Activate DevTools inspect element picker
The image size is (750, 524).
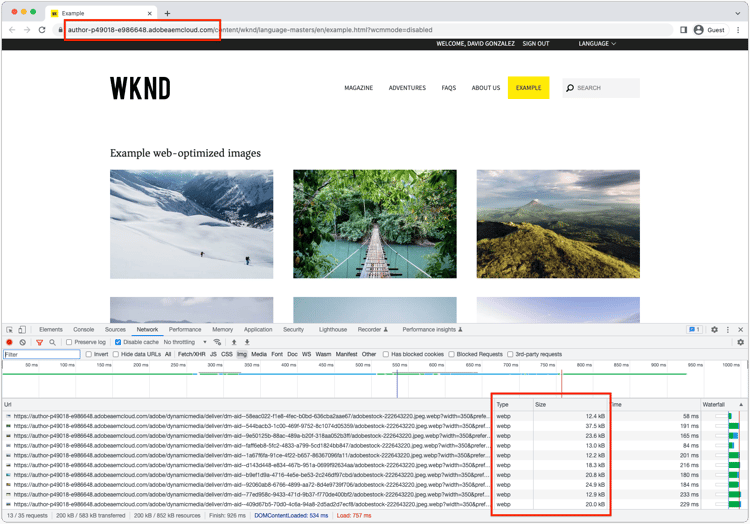click(10, 330)
